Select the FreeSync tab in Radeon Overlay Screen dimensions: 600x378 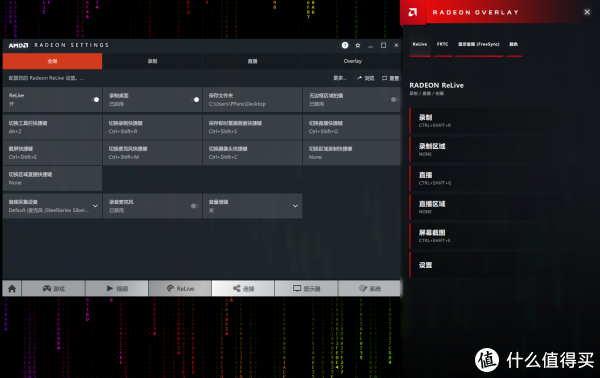pyautogui.click(x=479, y=45)
